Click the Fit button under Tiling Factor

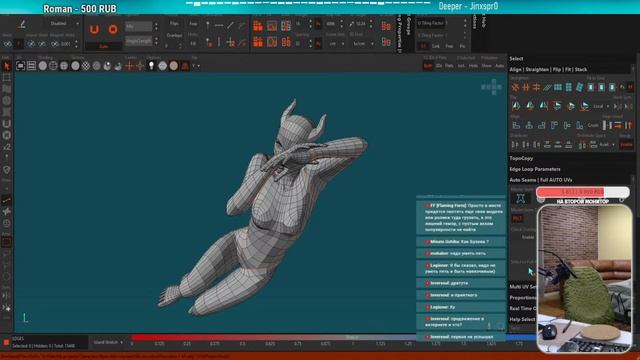point(462,46)
